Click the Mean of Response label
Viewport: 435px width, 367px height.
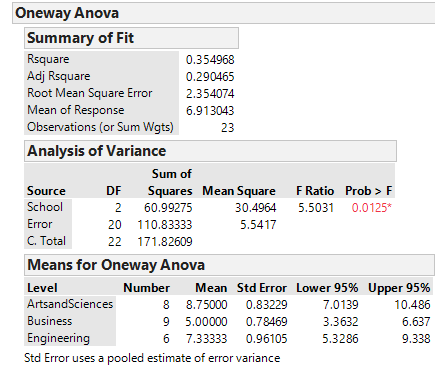click(x=76, y=110)
